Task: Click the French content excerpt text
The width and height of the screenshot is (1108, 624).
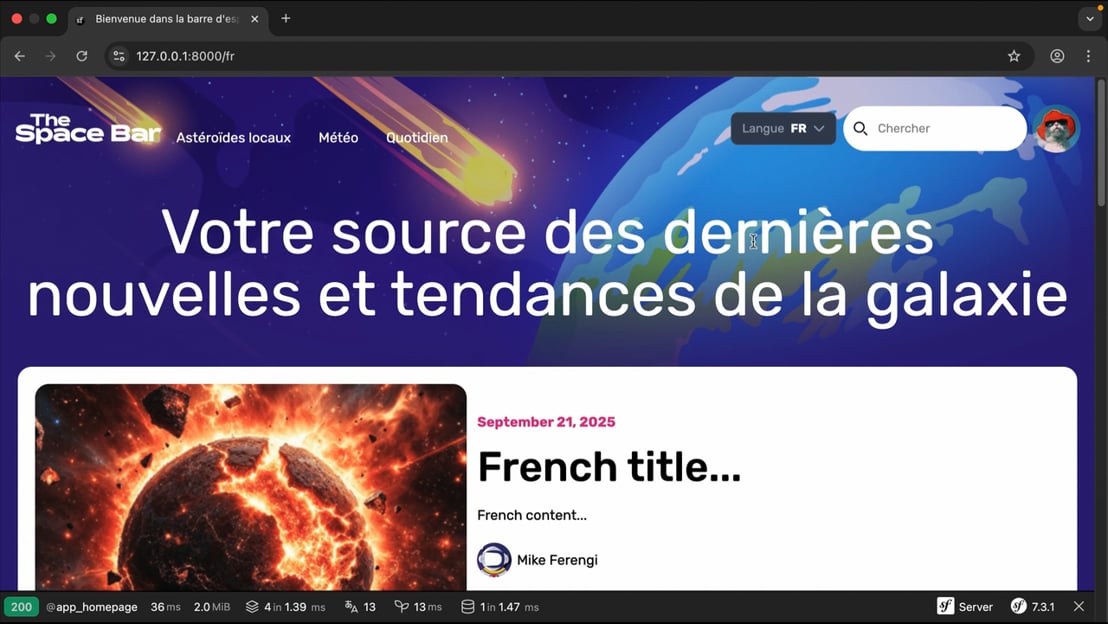Action: [532, 515]
